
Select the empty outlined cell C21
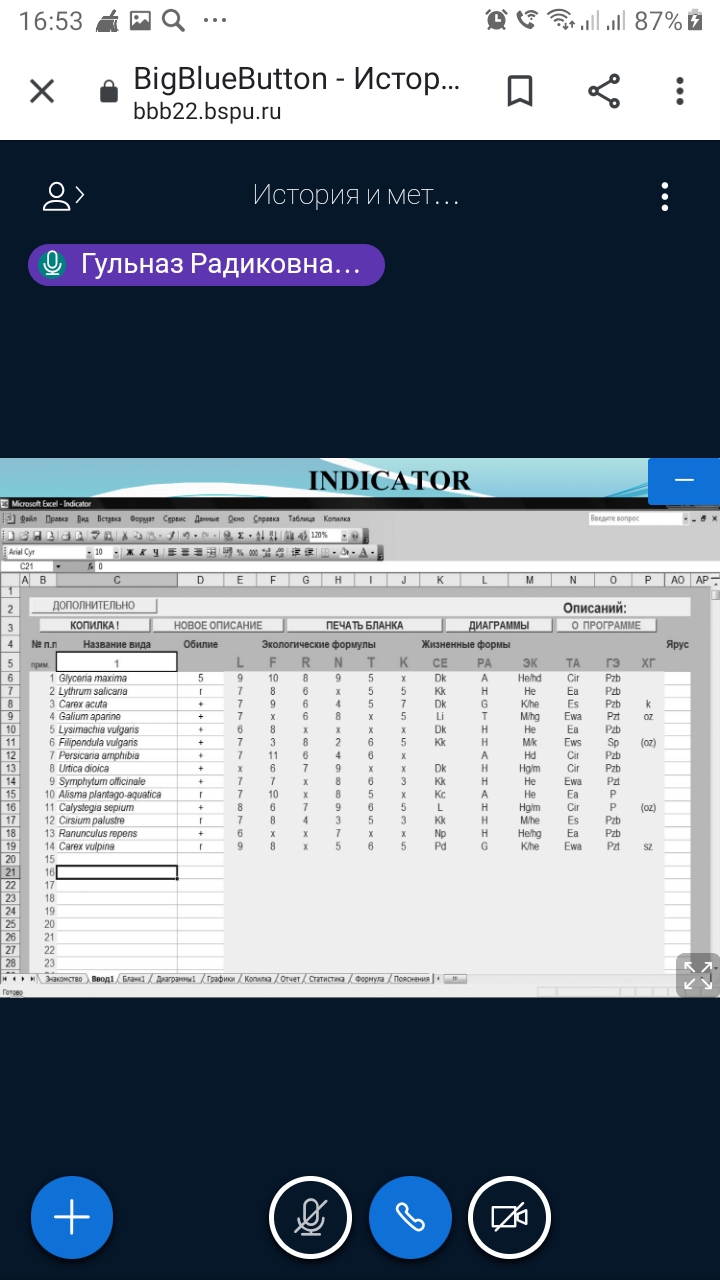point(117,872)
